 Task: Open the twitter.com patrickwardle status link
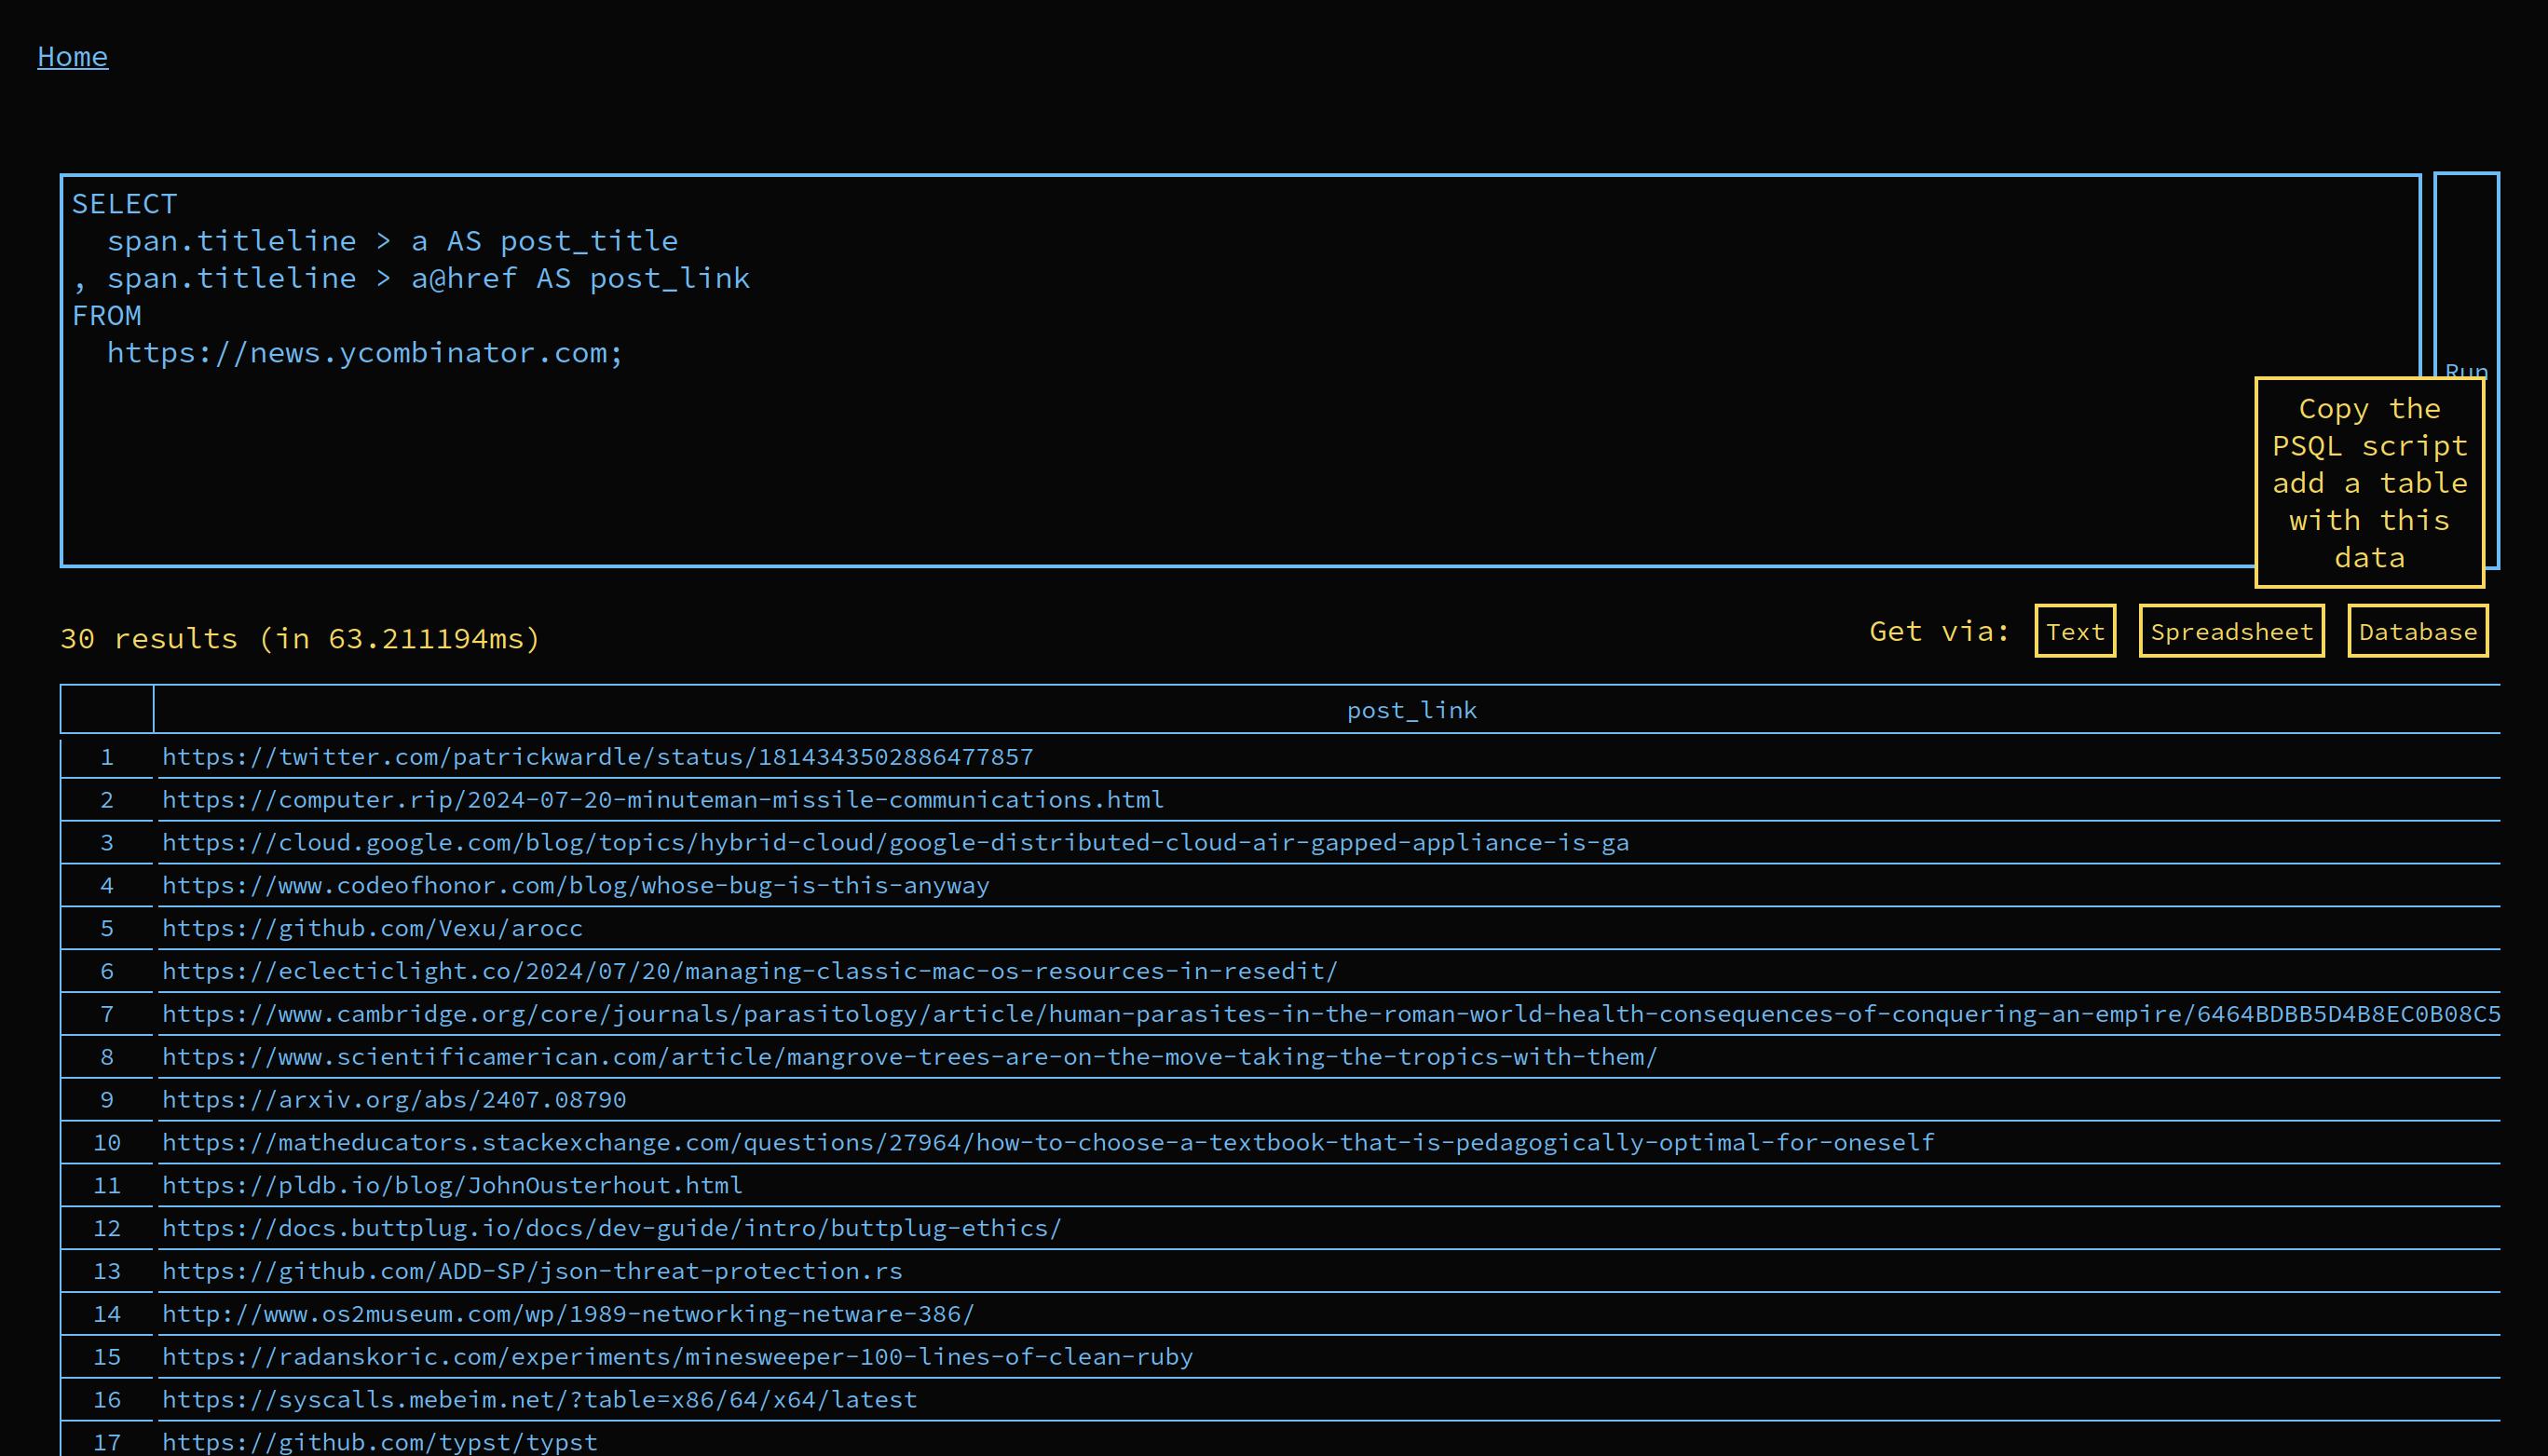tap(597, 757)
